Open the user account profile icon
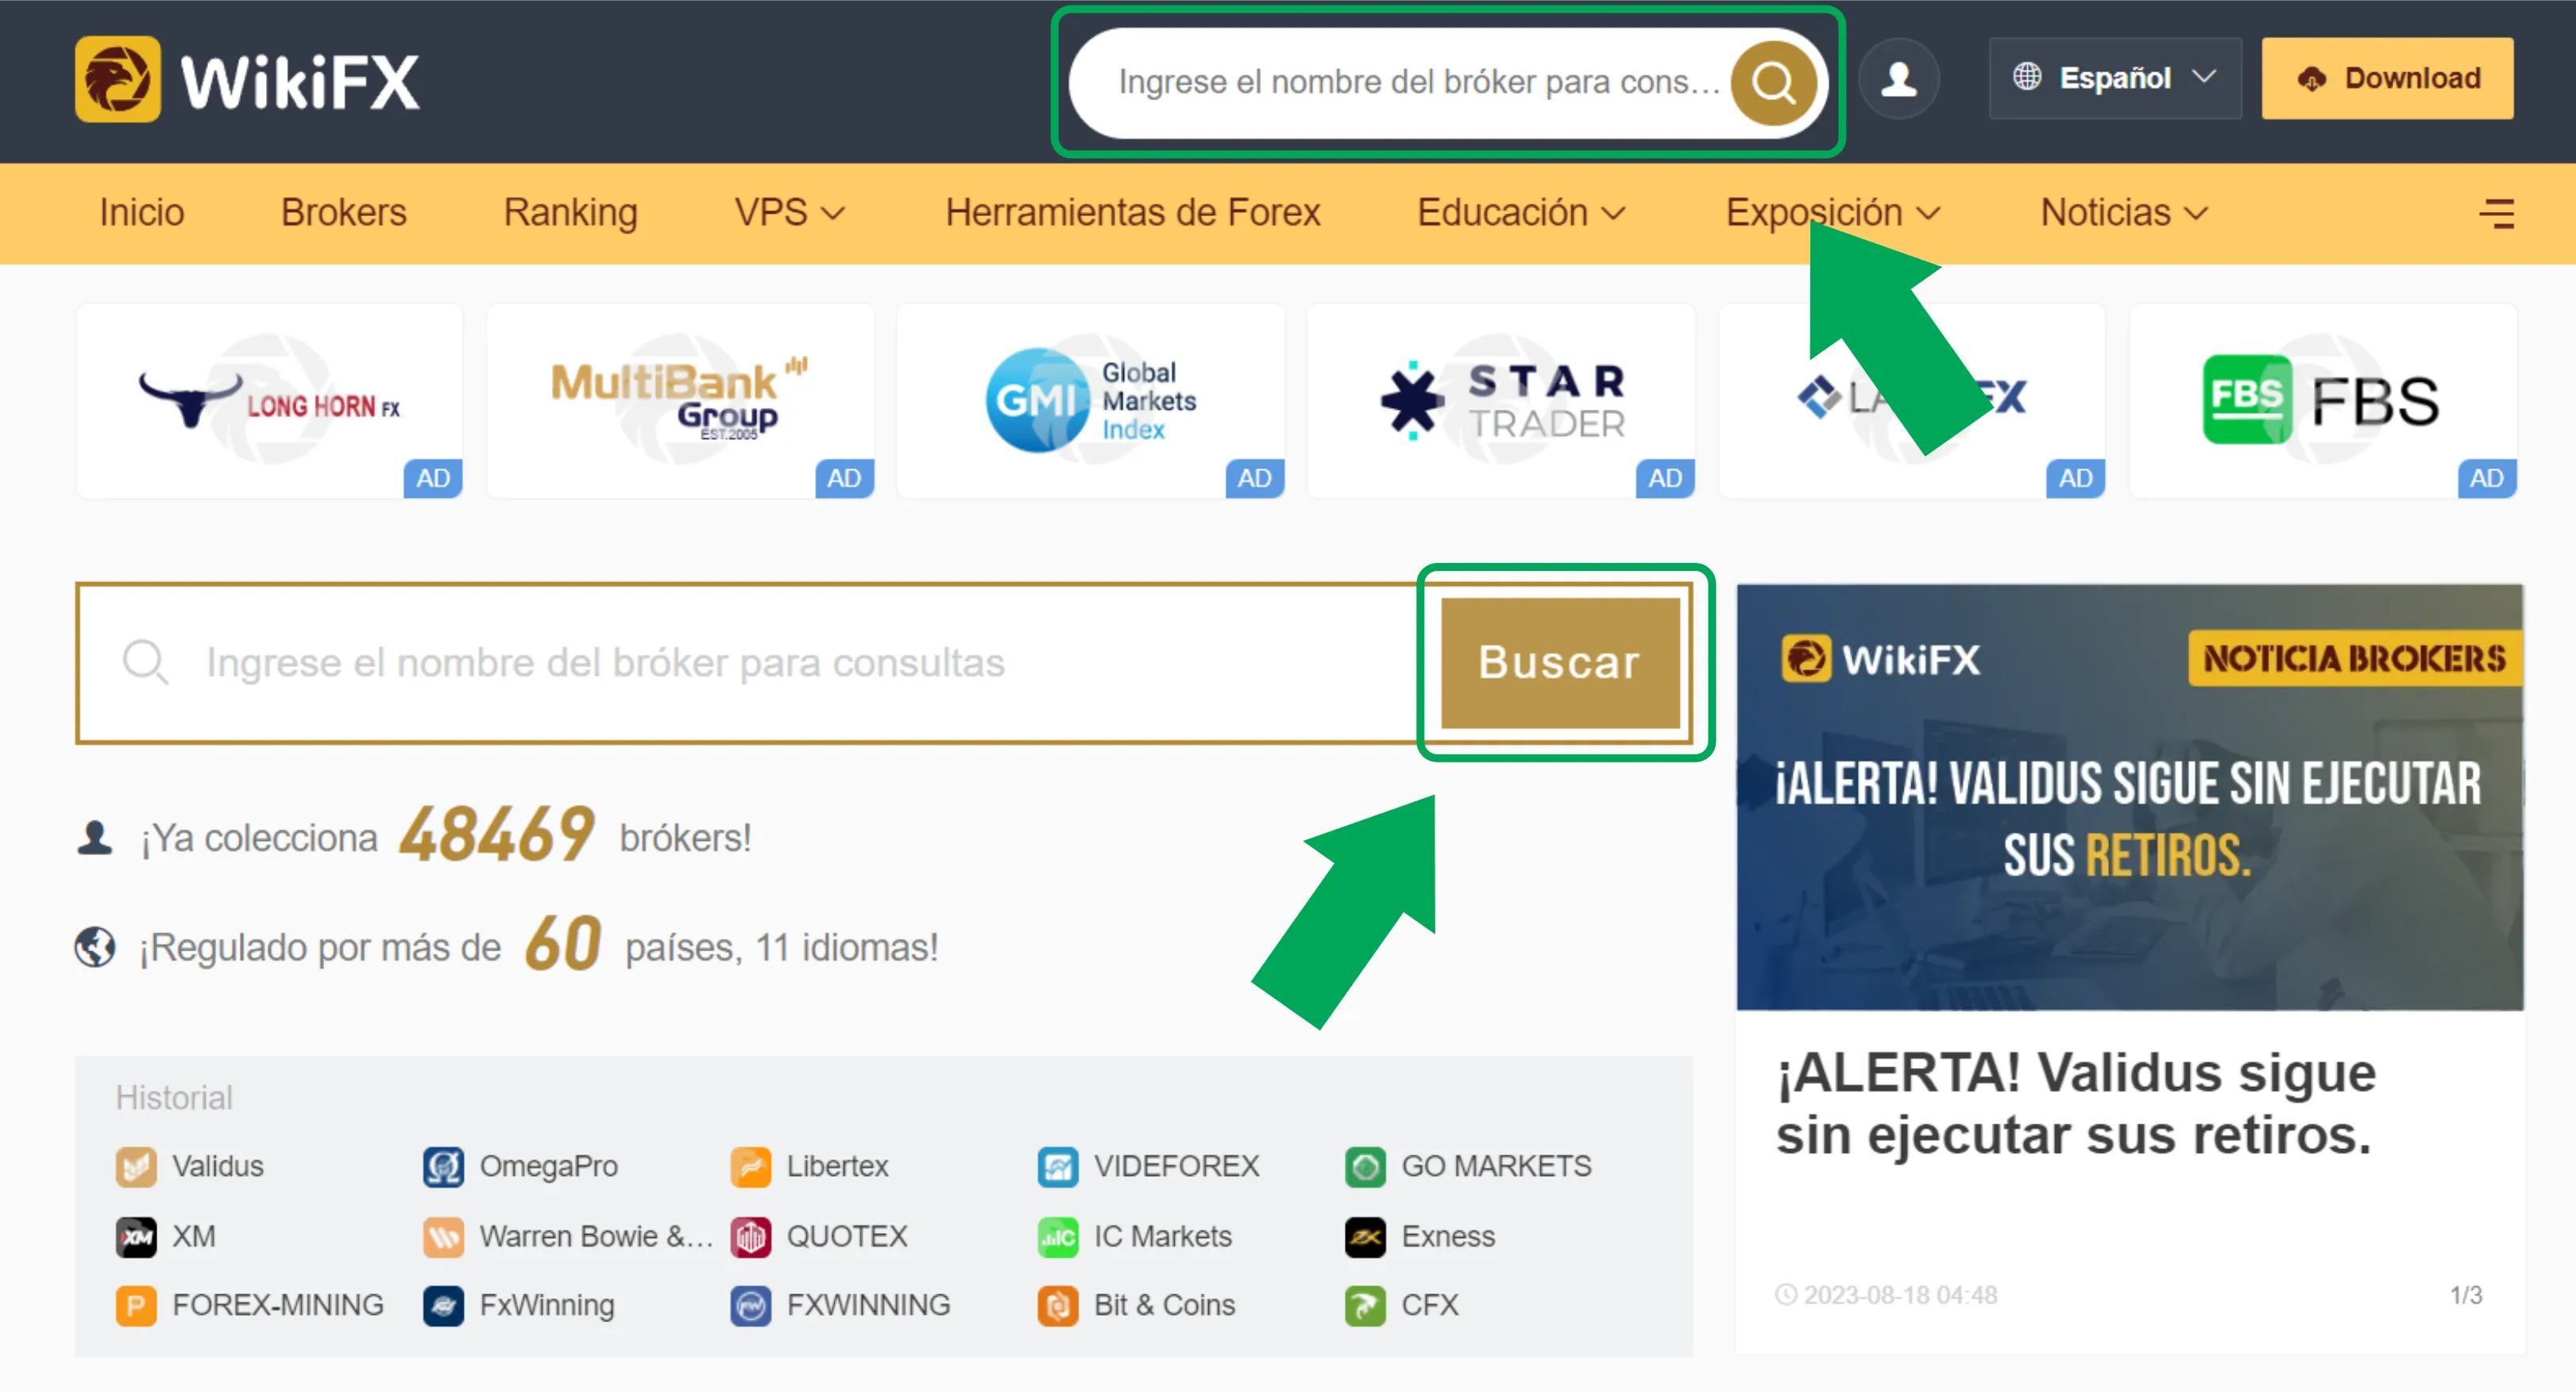2576x1392 pixels. click(x=1899, y=79)
